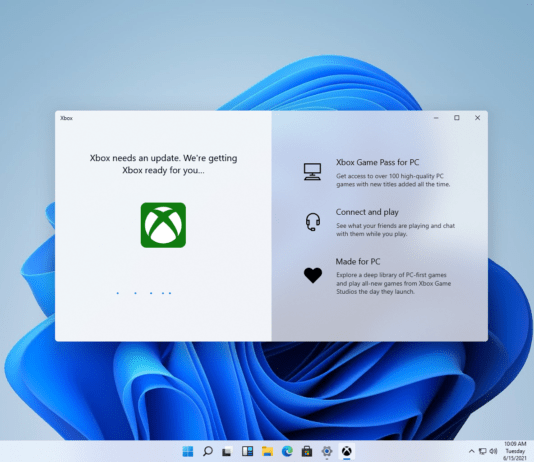Screen dimensions: 534x462
Task: Open Settings from the taskbar
Action: (x=327, y=451)
